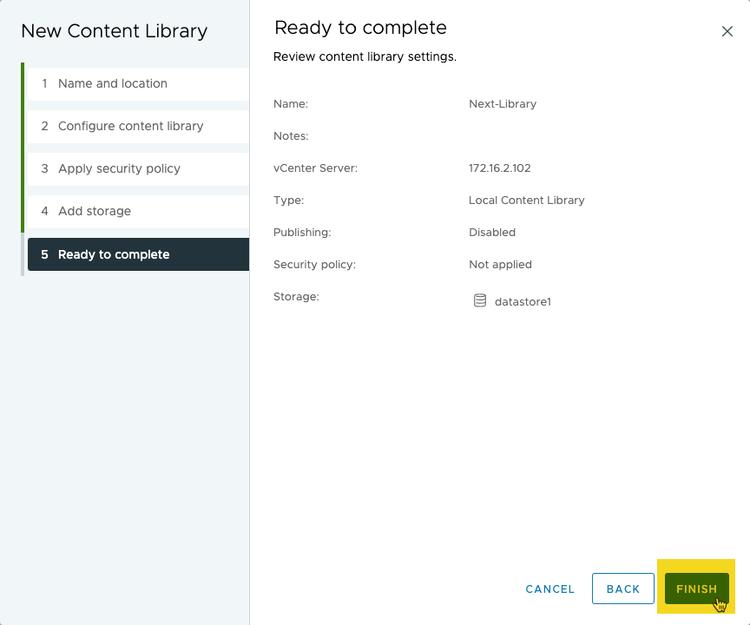Viewport: 750px width, 625px height.
Task: Click the Next-Library name value
Action: pos(502,104)
